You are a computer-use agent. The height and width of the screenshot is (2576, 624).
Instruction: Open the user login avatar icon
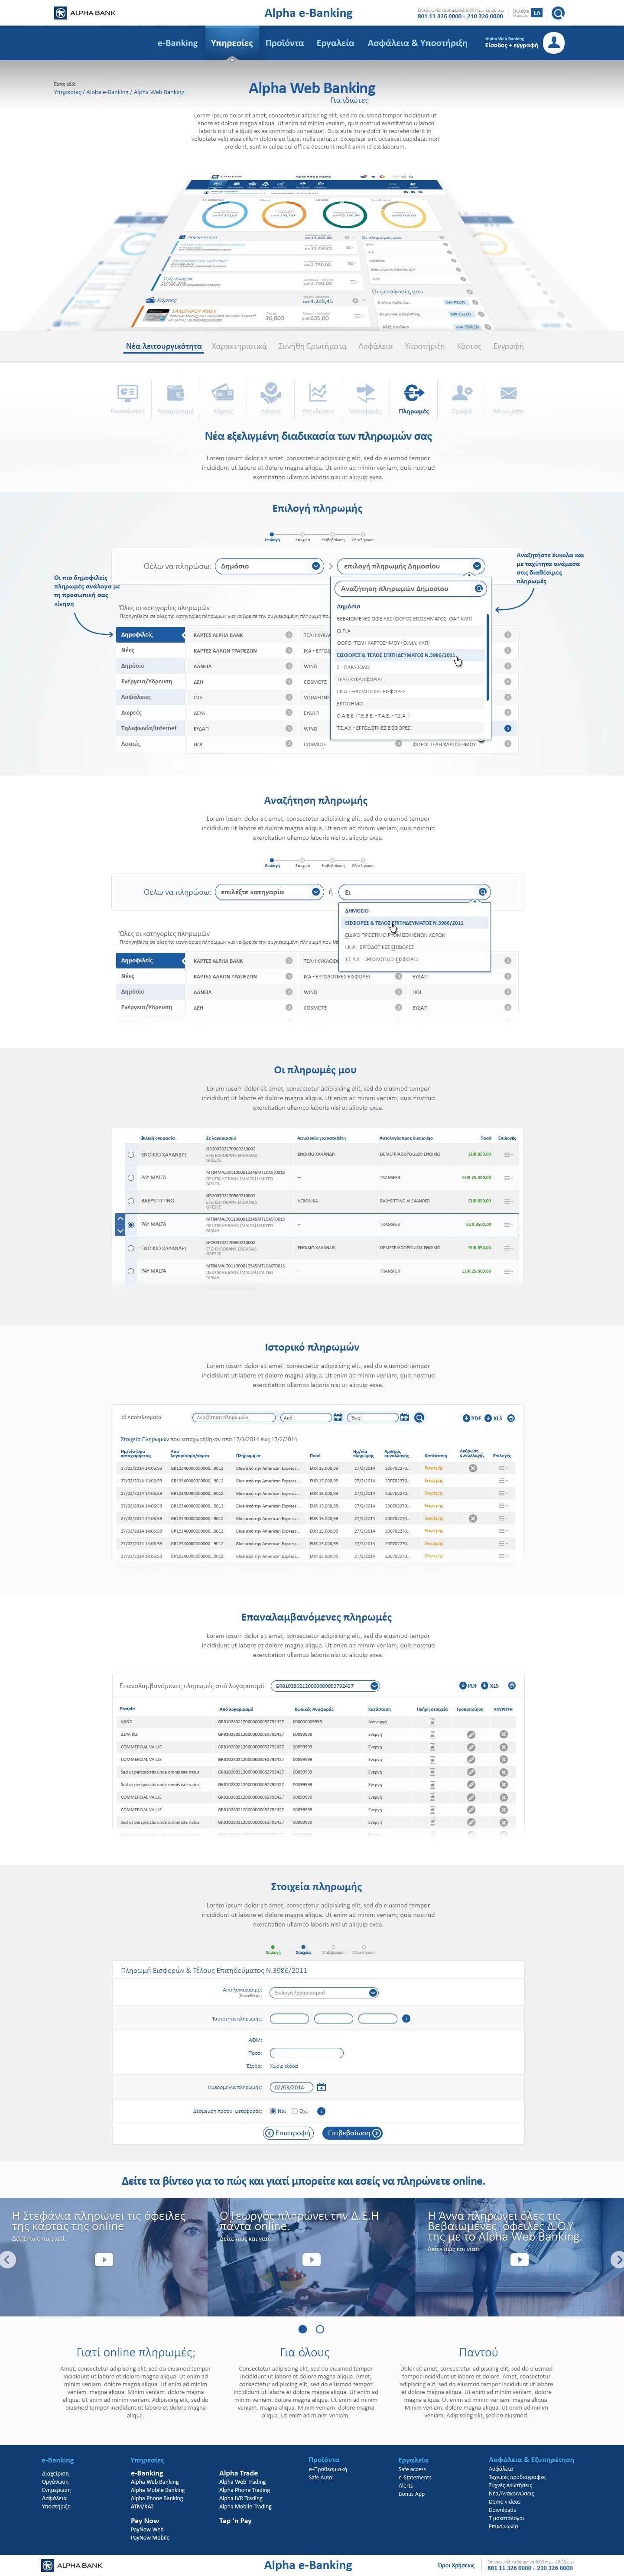[553, 43]
